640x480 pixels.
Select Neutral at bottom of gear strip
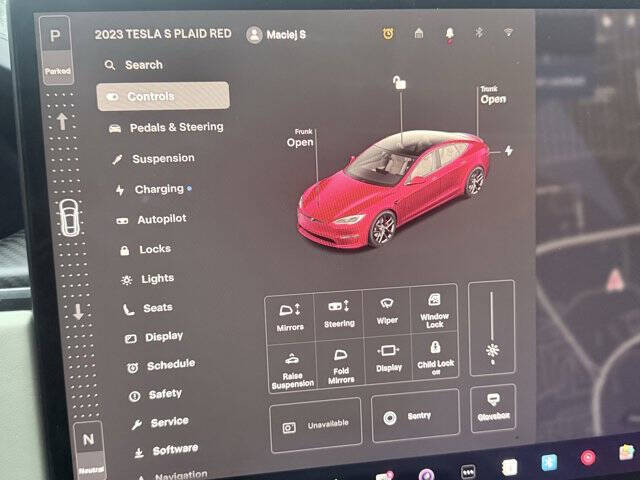pos(89,450)
